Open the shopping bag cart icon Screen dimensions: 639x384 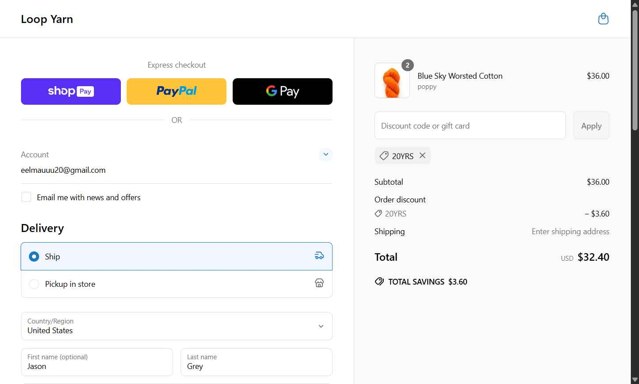click(x=603, y=19)
